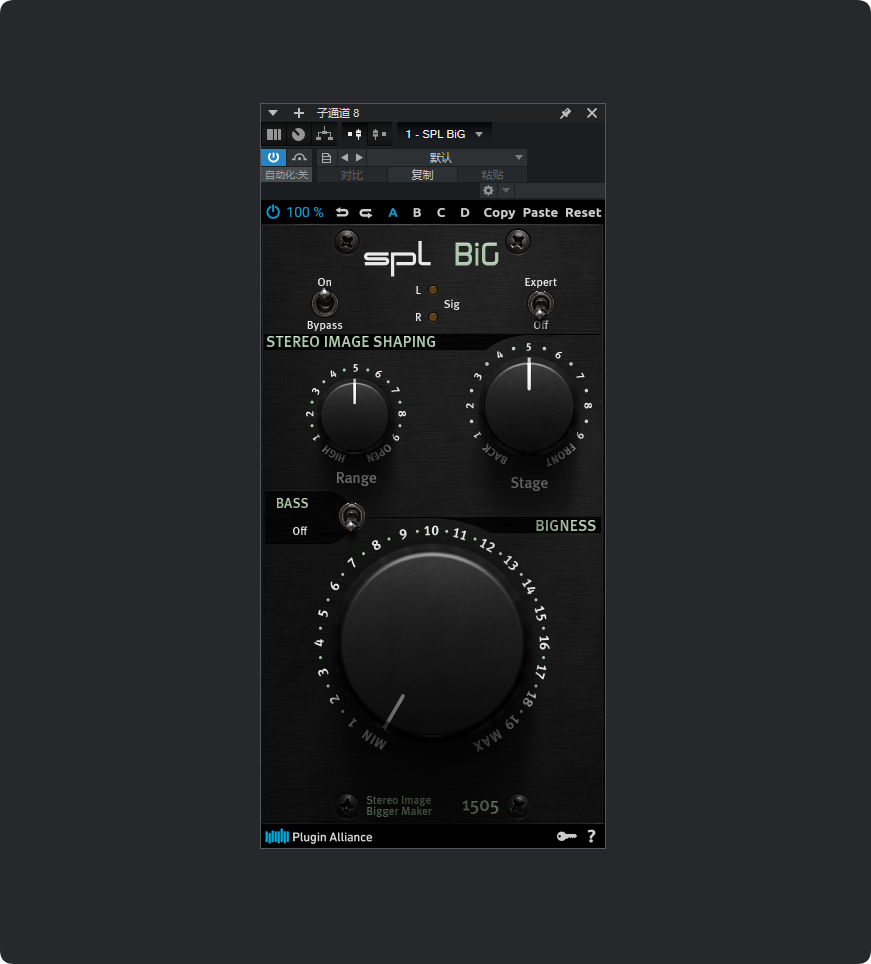Toggle the Plugin Alliance power icon

pyautogui.click(x=273, y=212)
